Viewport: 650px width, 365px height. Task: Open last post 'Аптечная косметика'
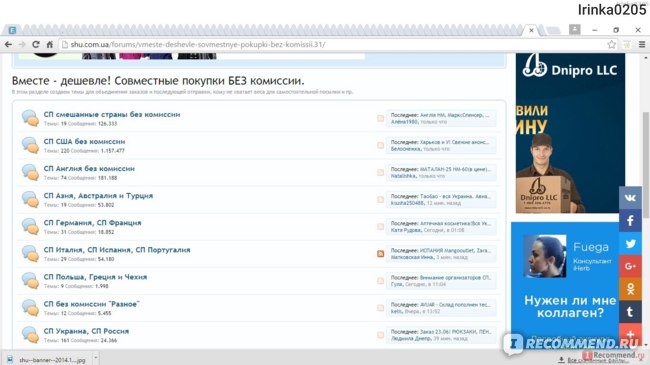pos(456,224)
